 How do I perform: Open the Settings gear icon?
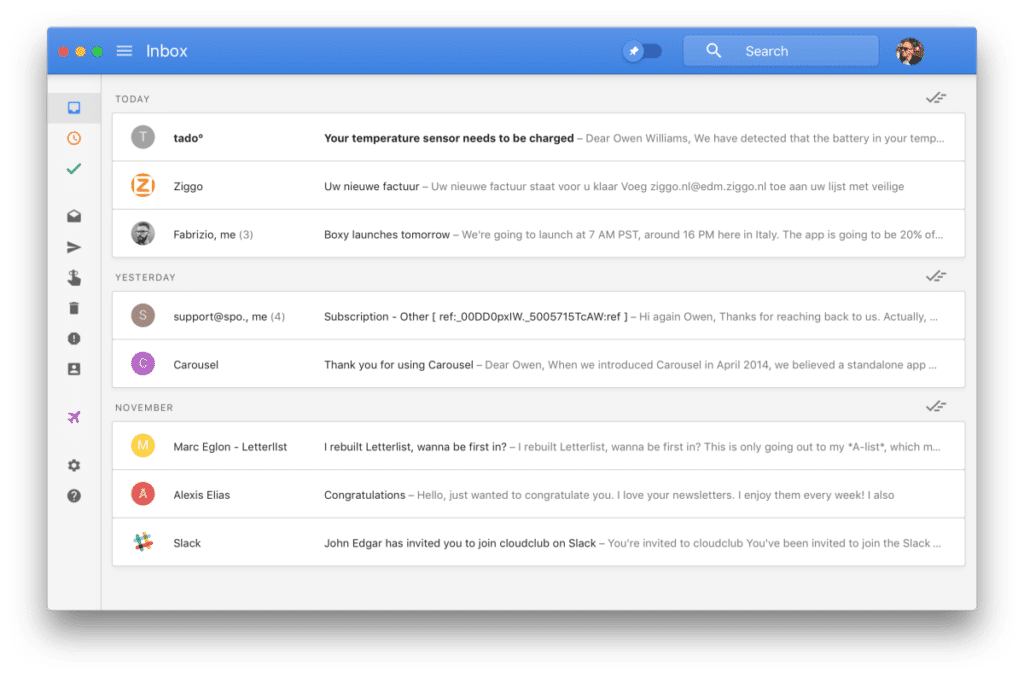point(74,465)
